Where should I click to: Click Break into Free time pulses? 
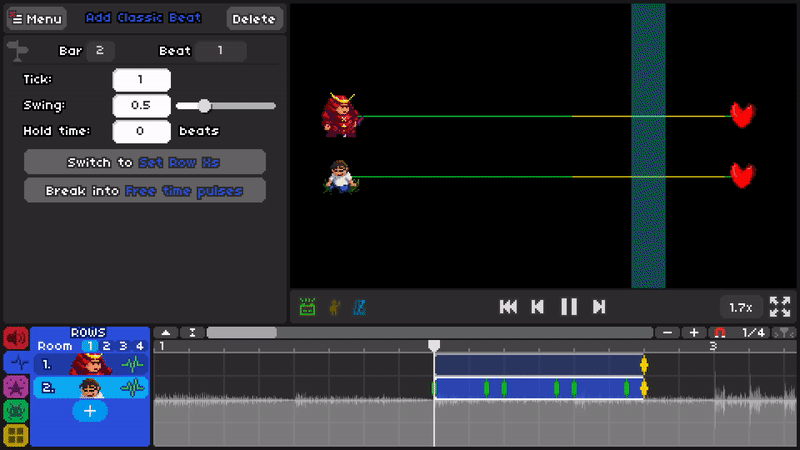point(145,191)
